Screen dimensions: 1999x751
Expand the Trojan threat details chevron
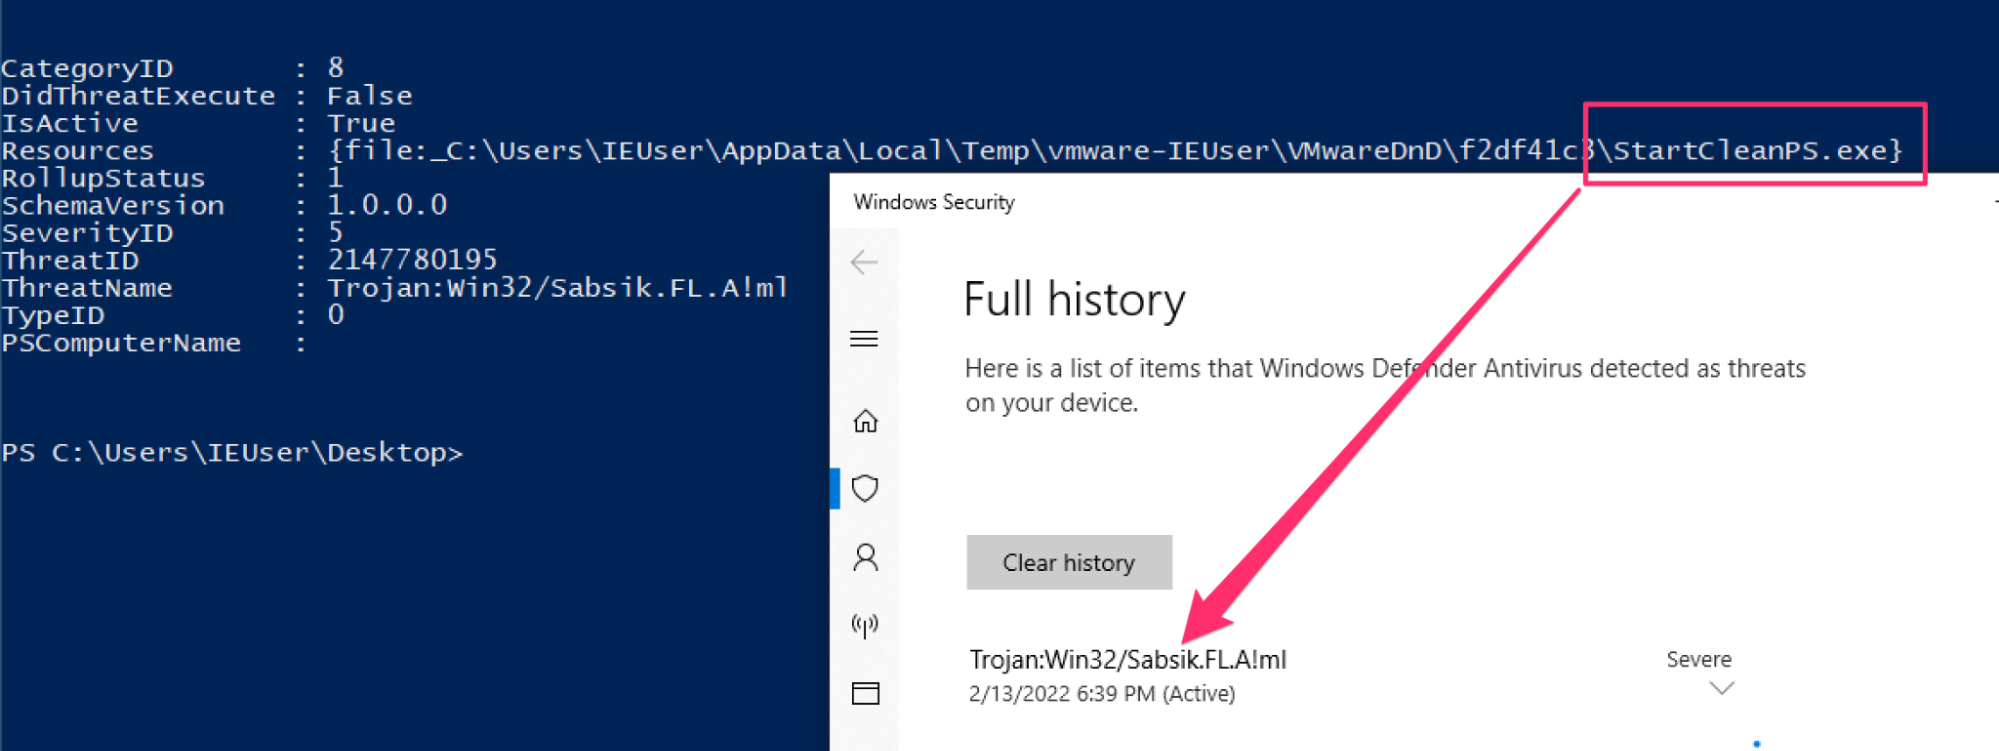point(1721,688)
